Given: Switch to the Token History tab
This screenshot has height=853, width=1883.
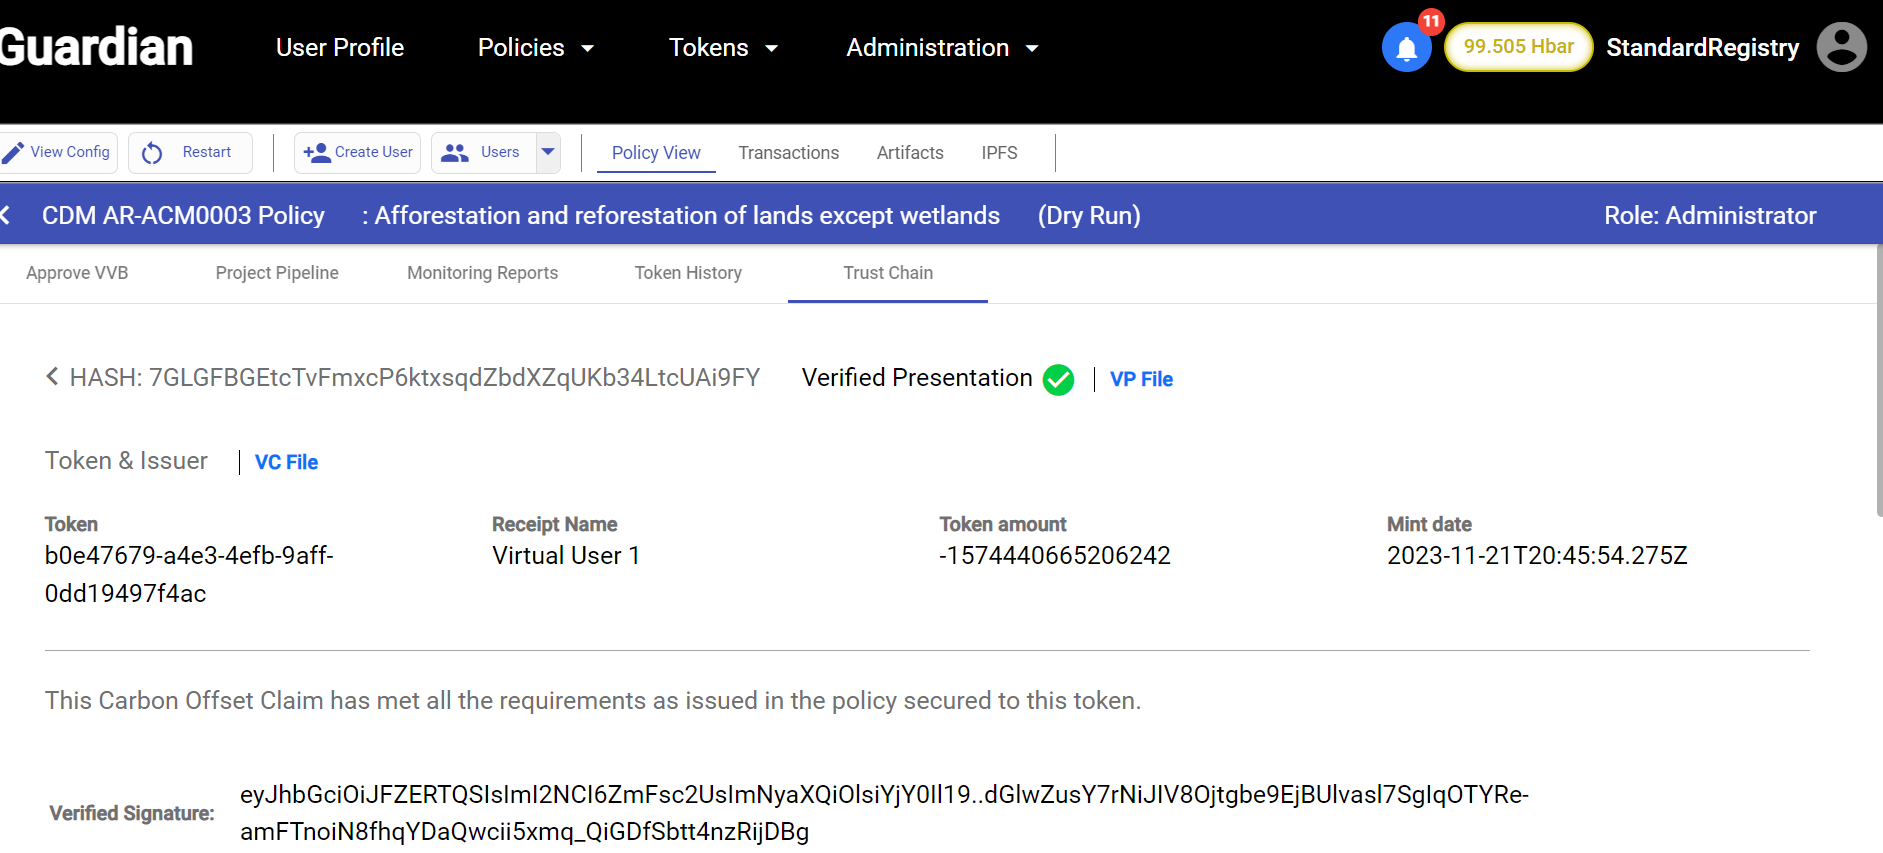Looking at the screenshot, I should 688,273.
